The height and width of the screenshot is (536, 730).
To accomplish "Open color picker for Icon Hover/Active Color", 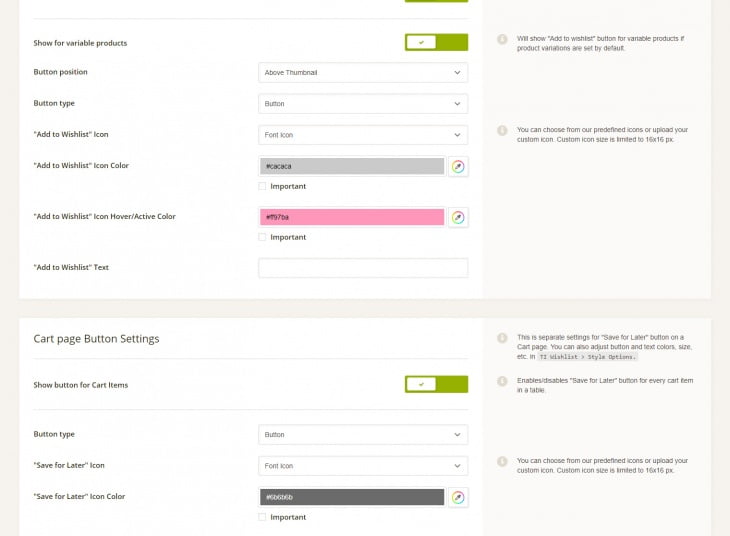I will click(x=458, y=217).
